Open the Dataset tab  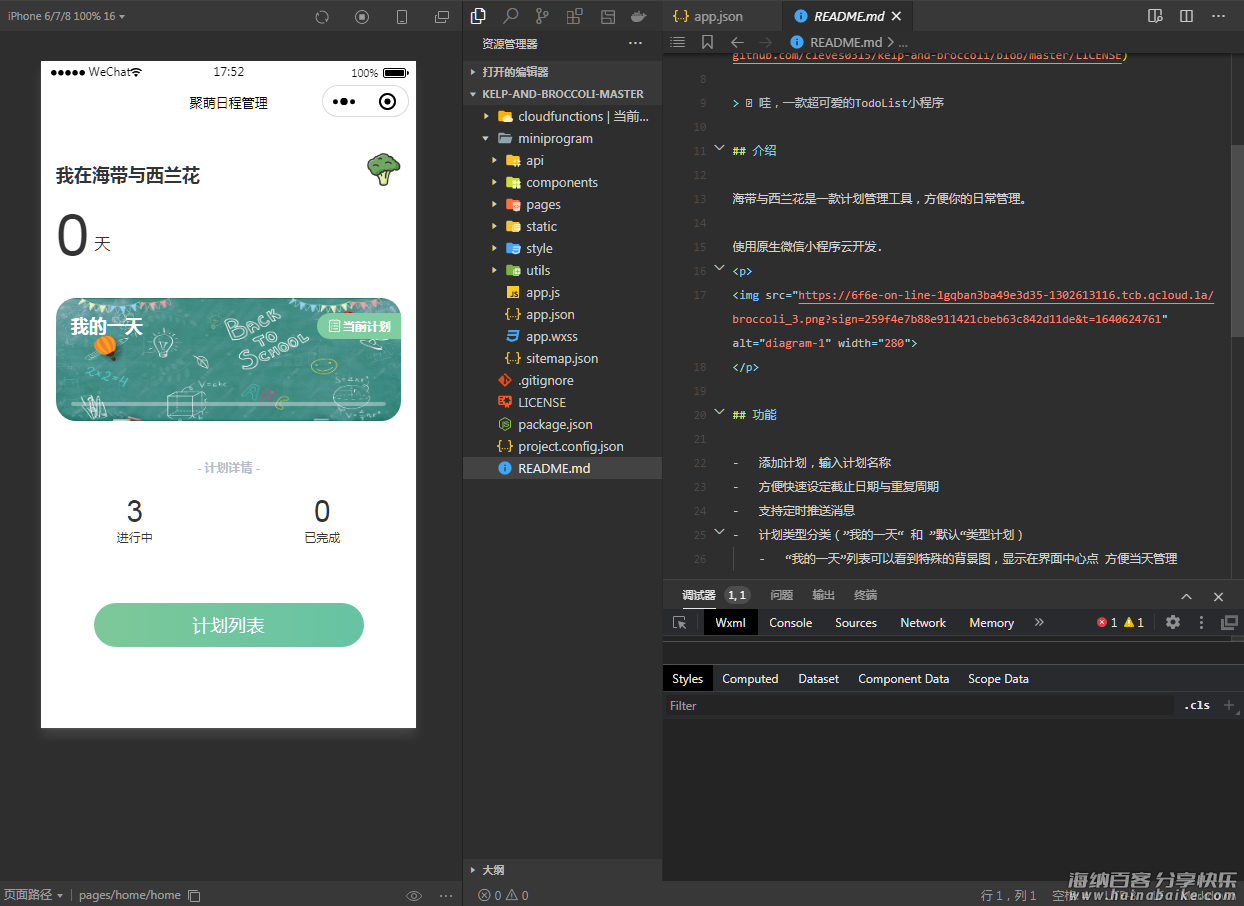pyautogui.click(x=819, y=678)
